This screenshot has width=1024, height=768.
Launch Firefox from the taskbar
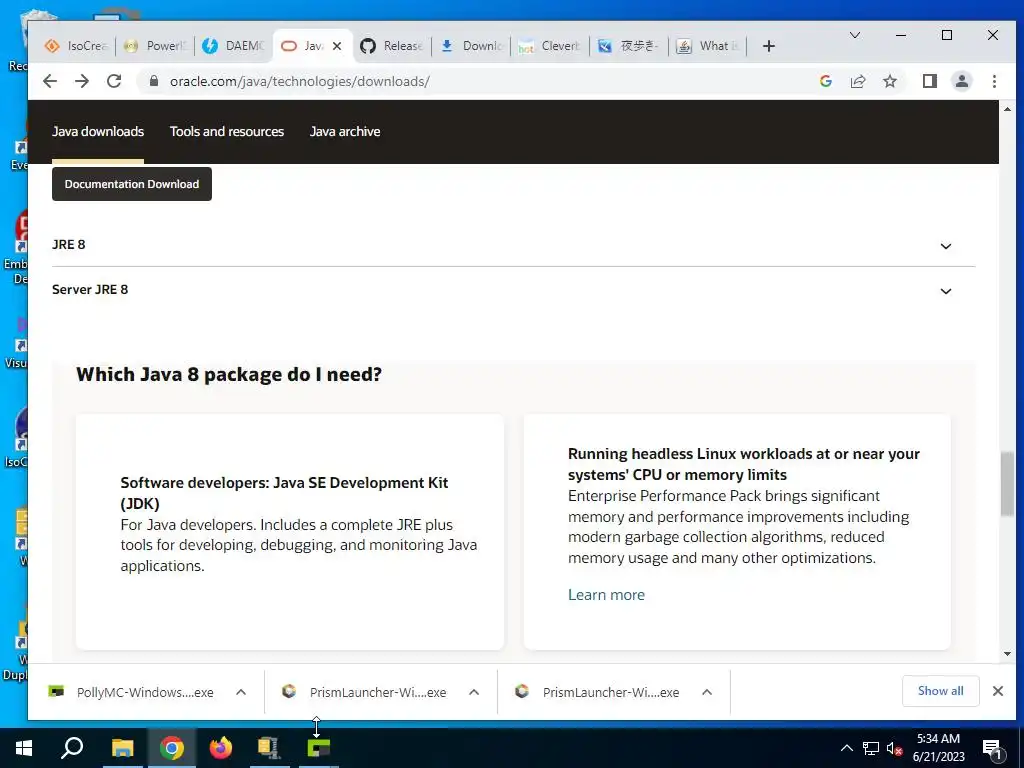click(x=221, y=748)
